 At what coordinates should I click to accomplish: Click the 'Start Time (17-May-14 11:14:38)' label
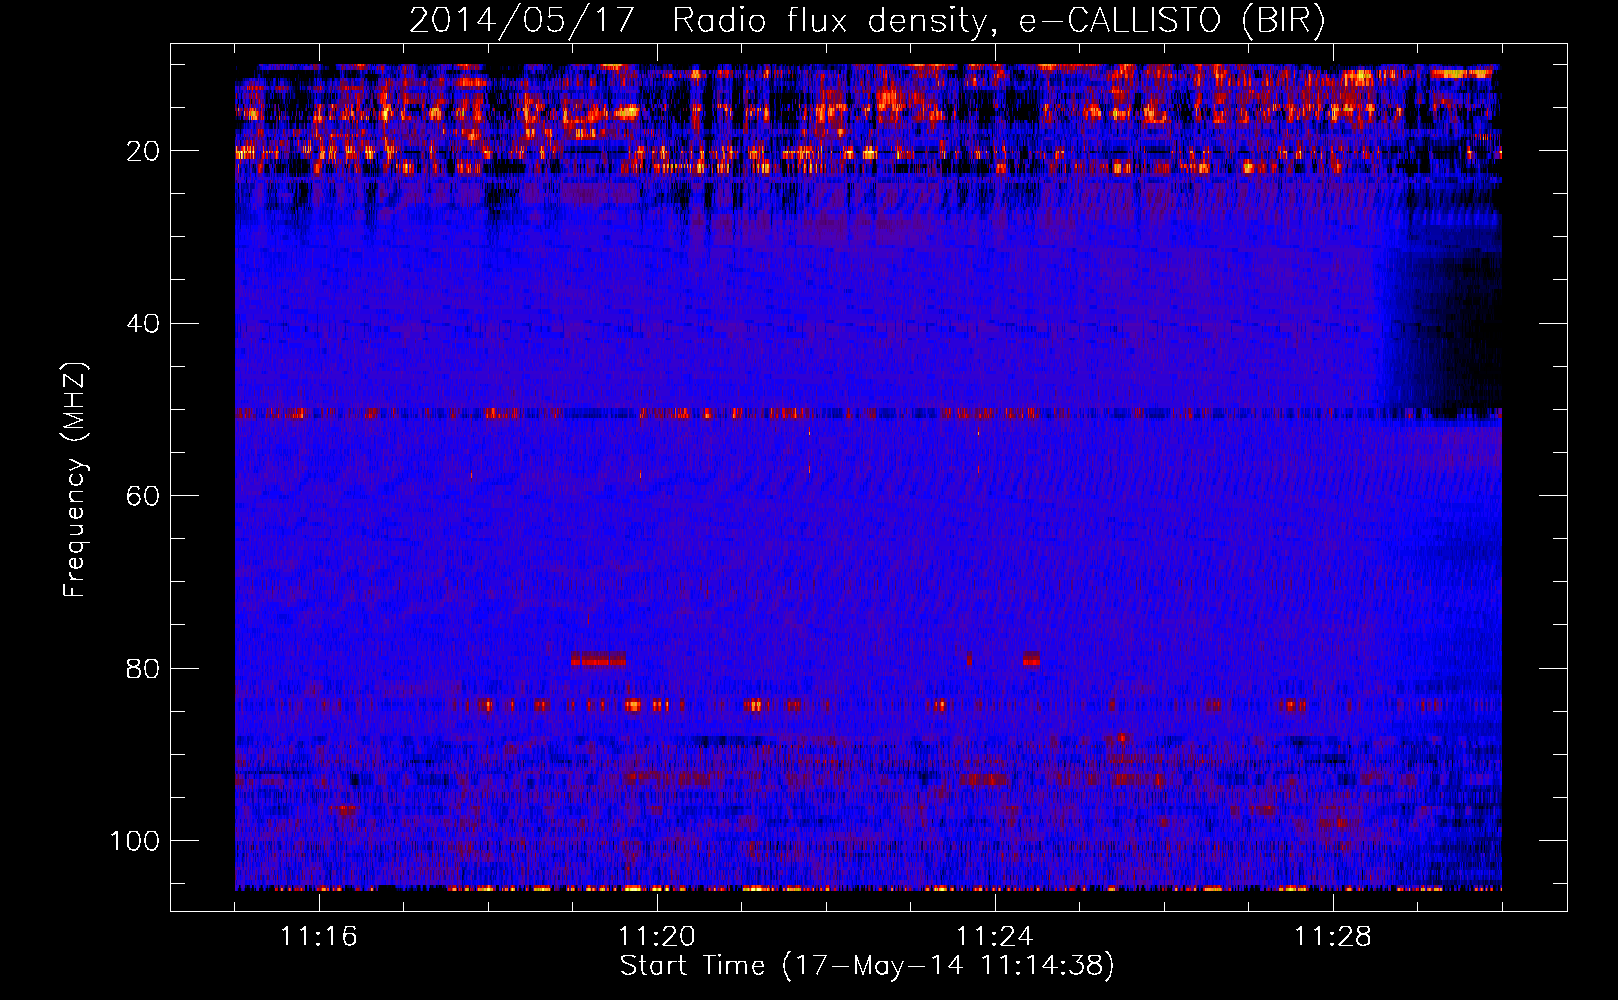click(x=867, y=966)
